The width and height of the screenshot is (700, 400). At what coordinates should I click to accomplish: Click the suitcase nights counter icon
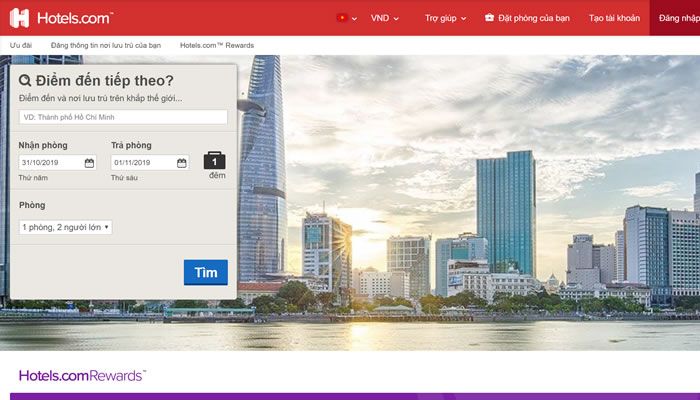click(x=215, y=161)
